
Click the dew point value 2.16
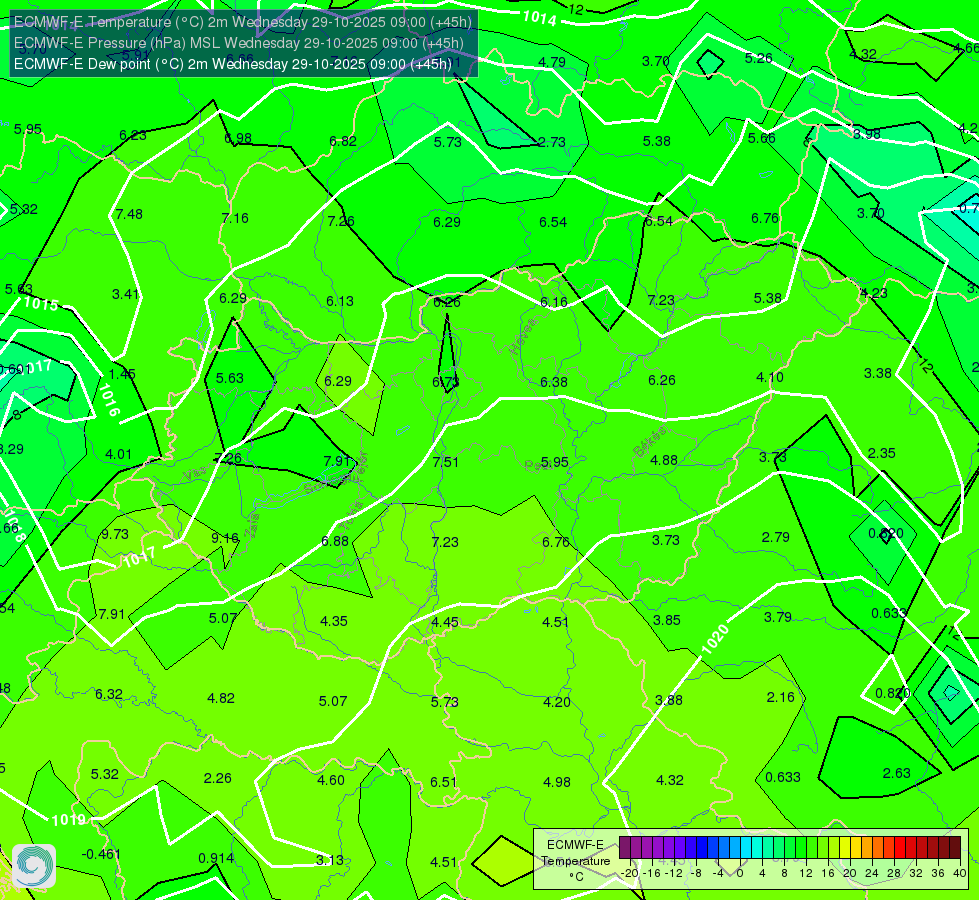(x=780, y=697)
